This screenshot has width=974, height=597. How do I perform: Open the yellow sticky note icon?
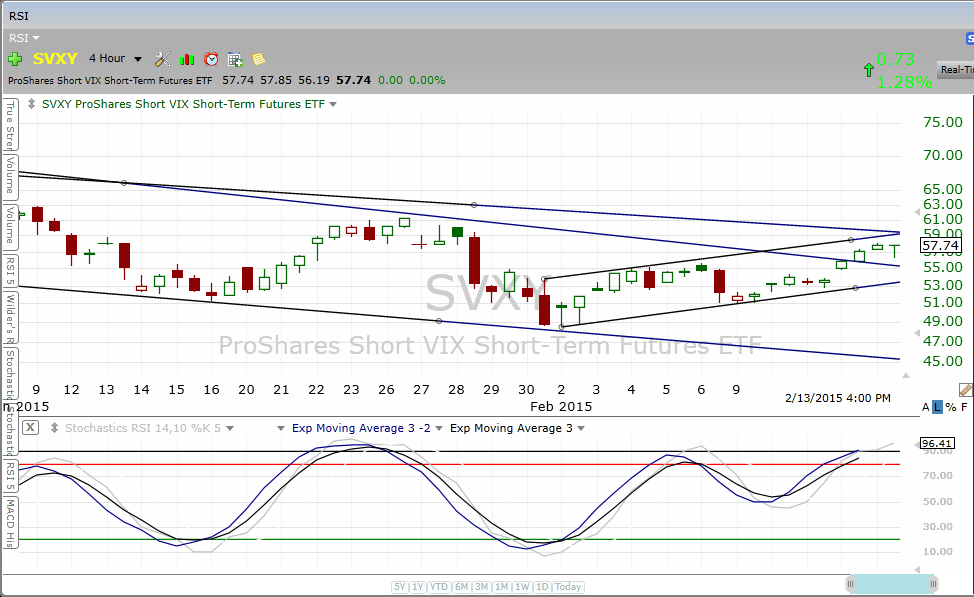(258, 59)
